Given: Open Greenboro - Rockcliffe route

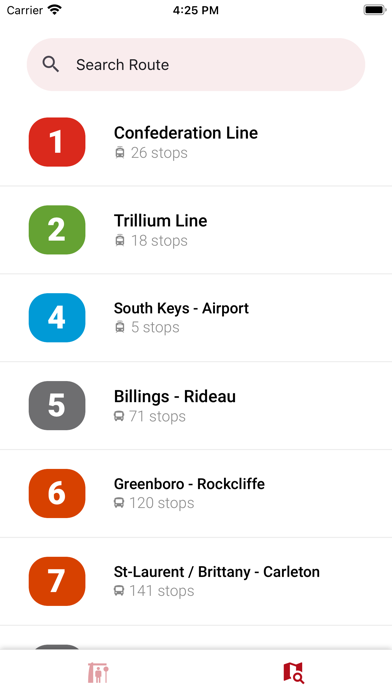Looking at the screenshot, I should 196,494.
